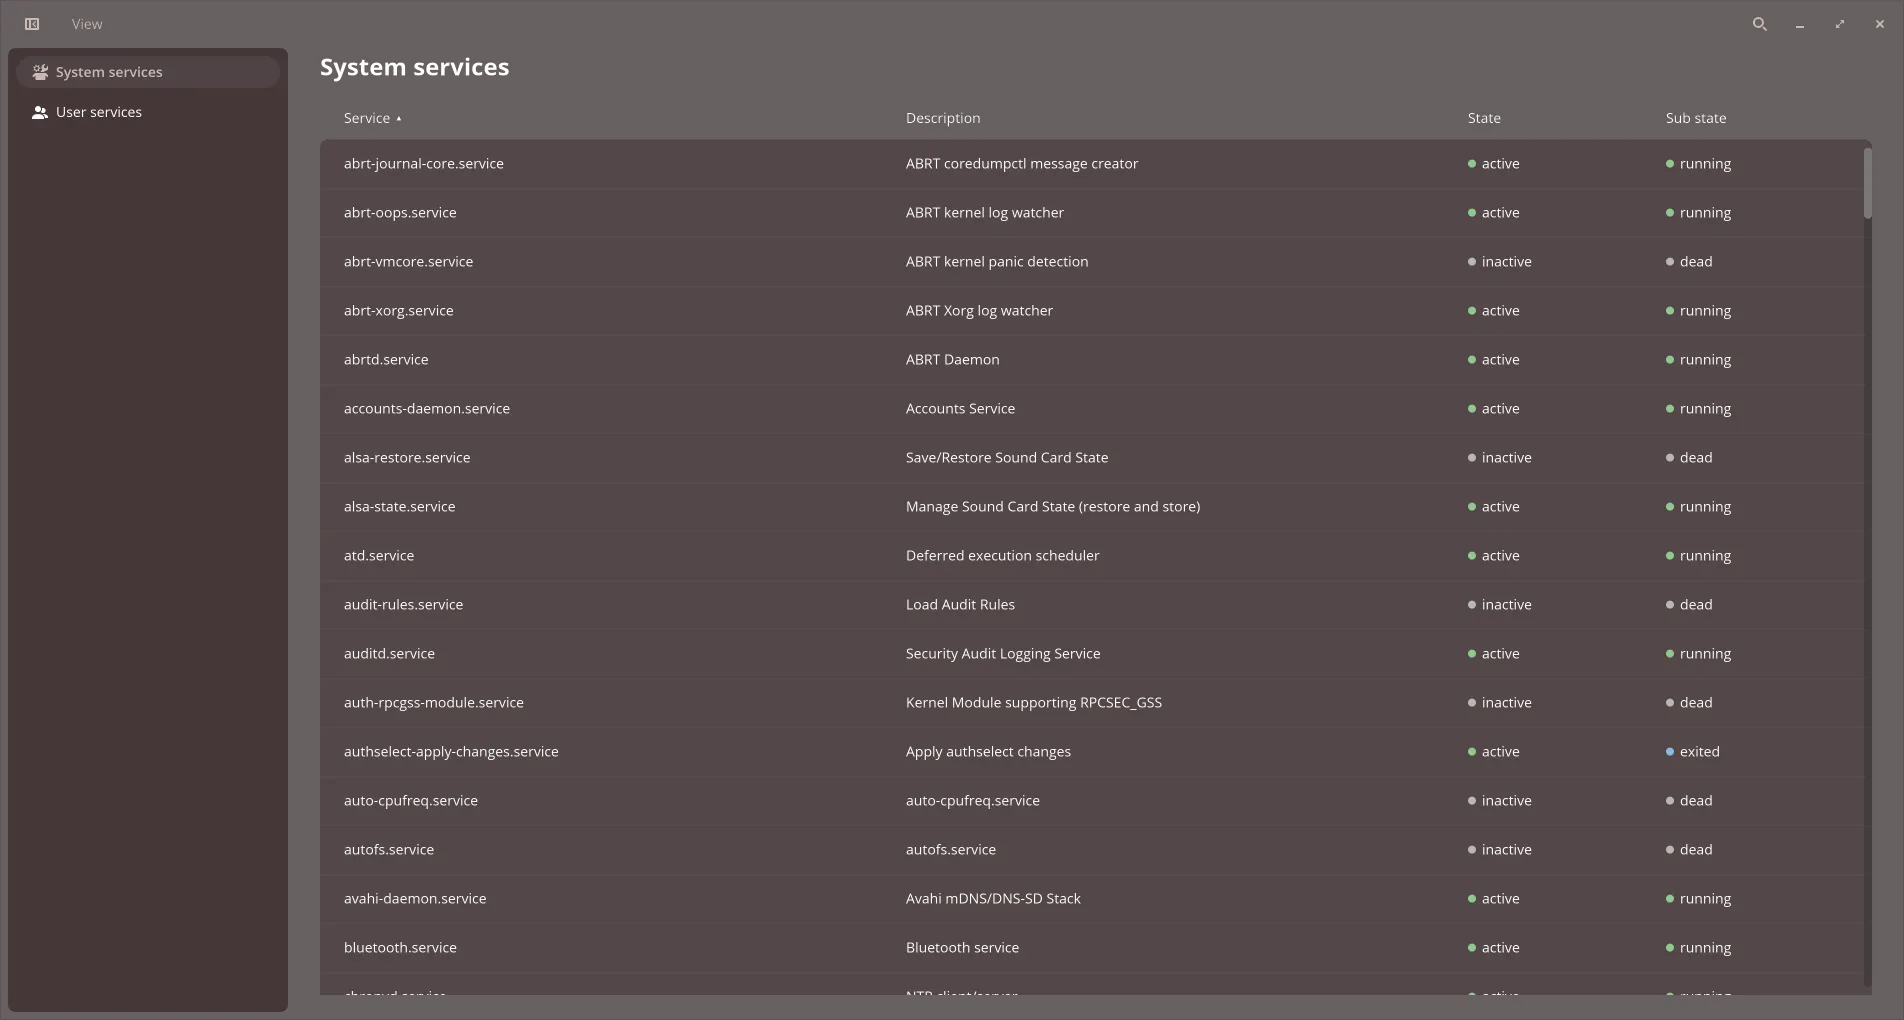The height and width of the screenshot is (1020, 1904).
Task: Click 'Deferred execution scheduler' description
Action: pyautogui.click(x=1002, y=556)
